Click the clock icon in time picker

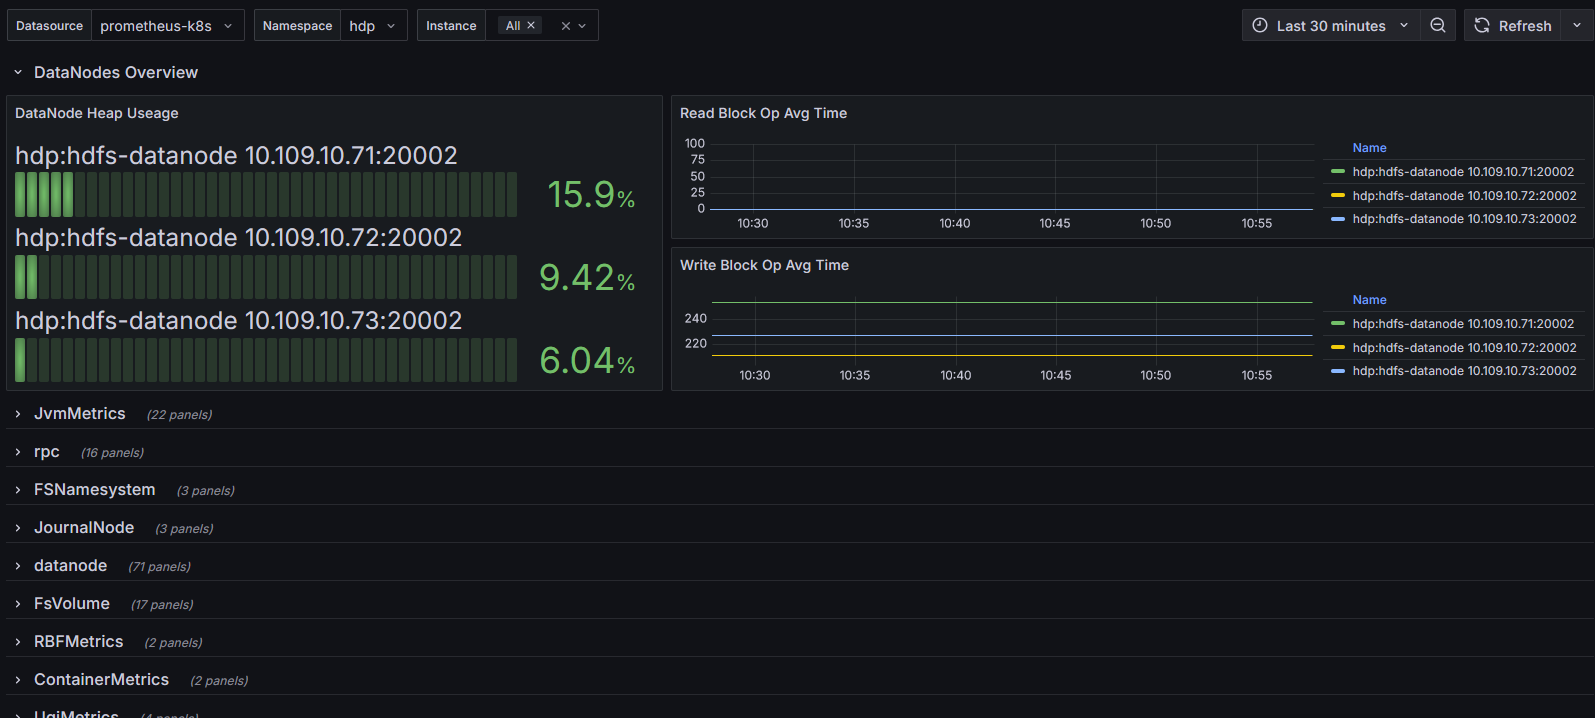[x=1260, y=26]
